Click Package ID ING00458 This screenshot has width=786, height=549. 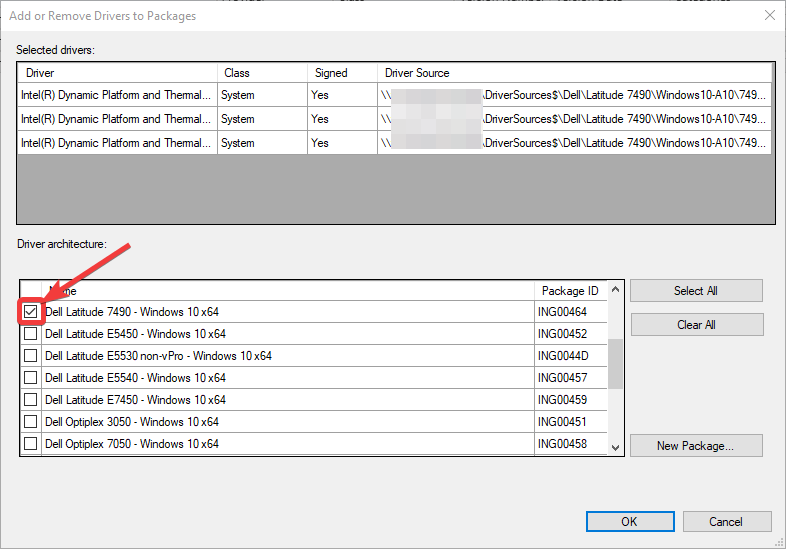562,444
